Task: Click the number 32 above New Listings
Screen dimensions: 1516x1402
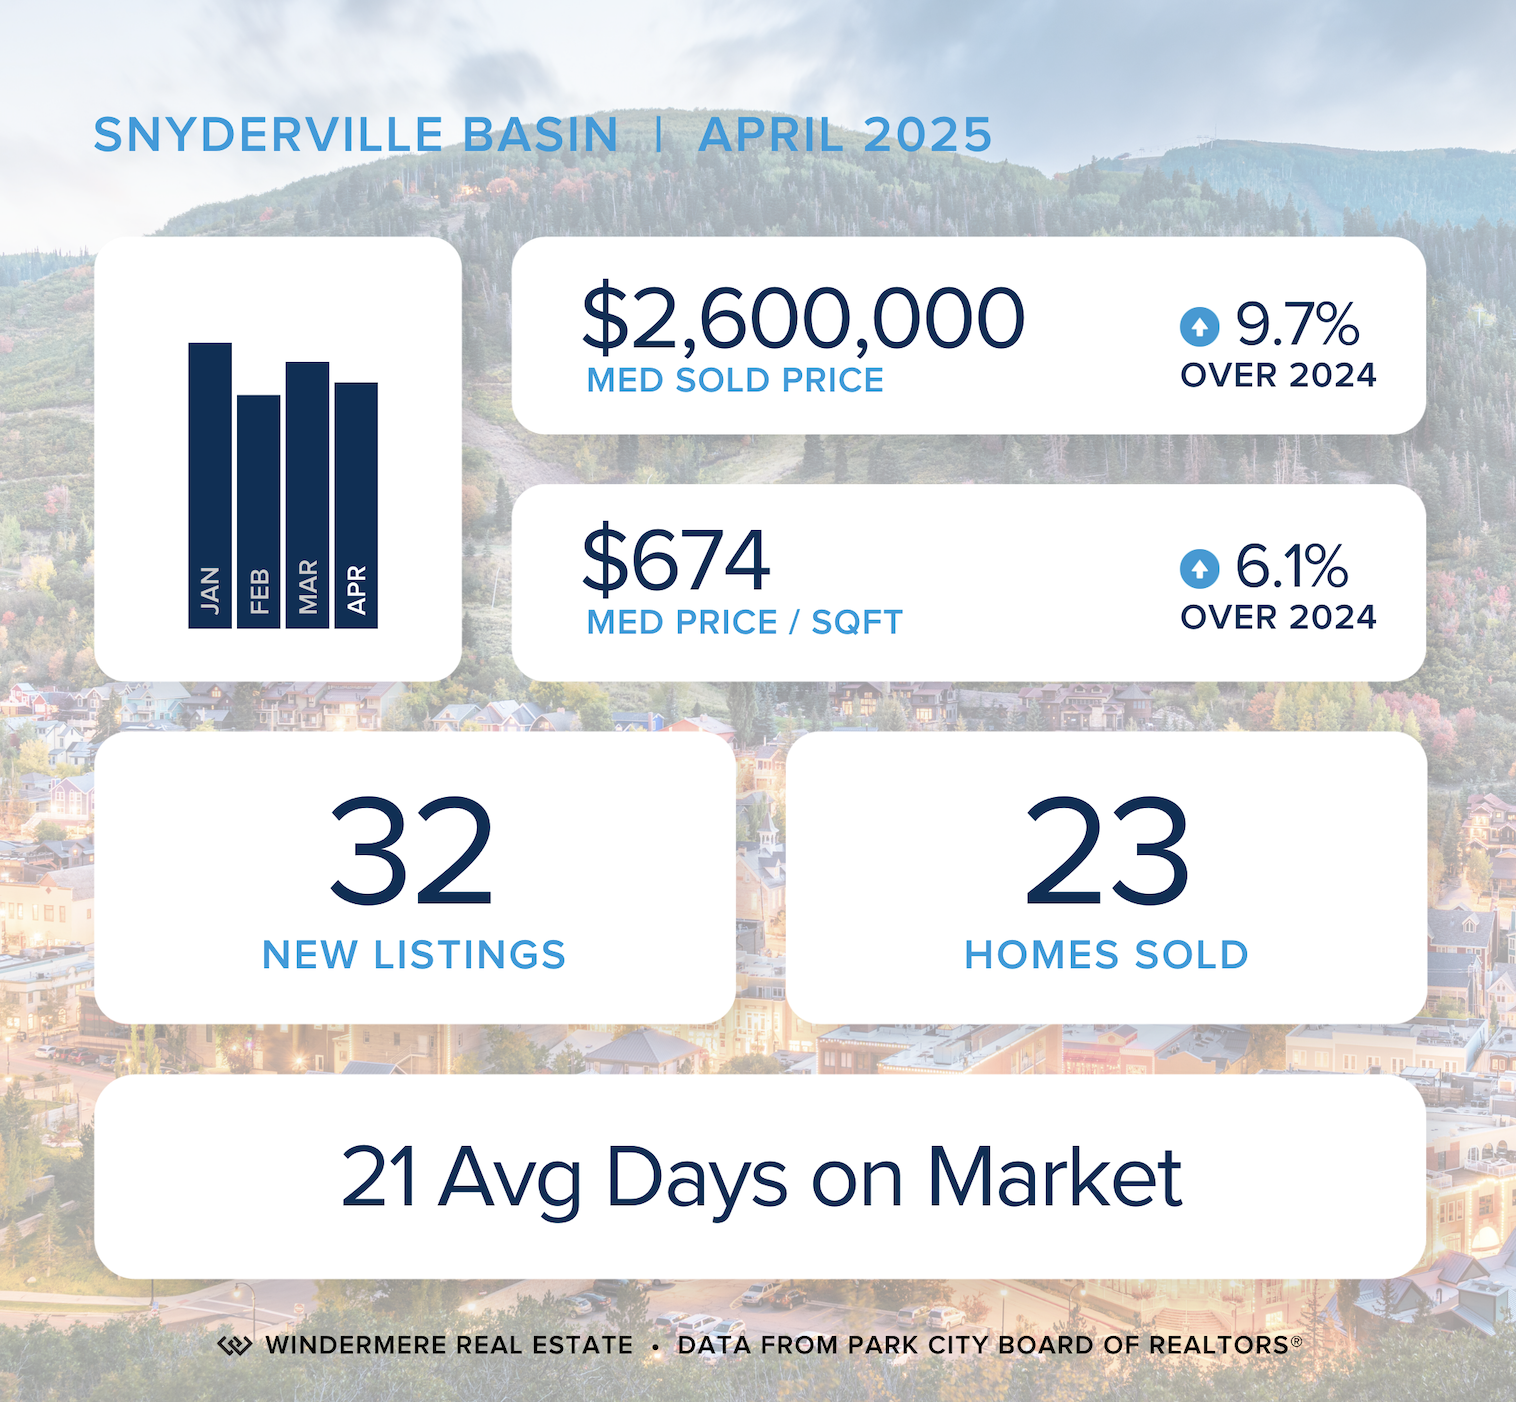Action: pyautogui.click(x=412, y=852)
